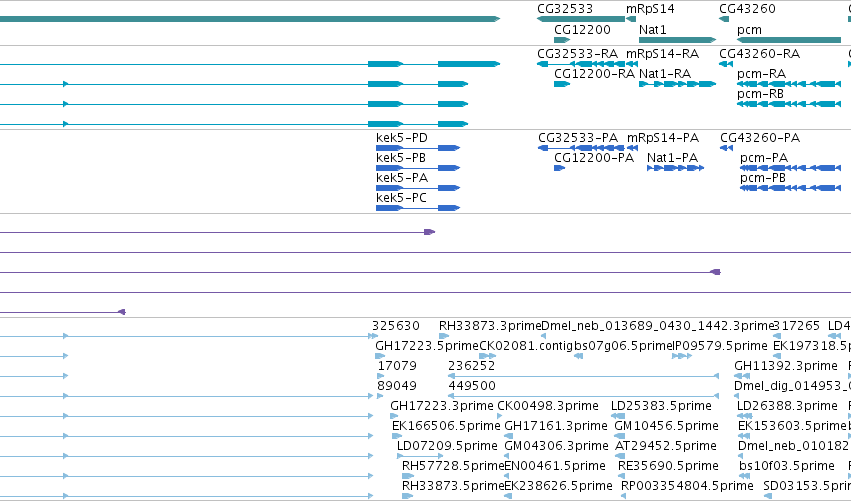Select the pcm gene feature
851x501 pixels.
tap(789, 40)
